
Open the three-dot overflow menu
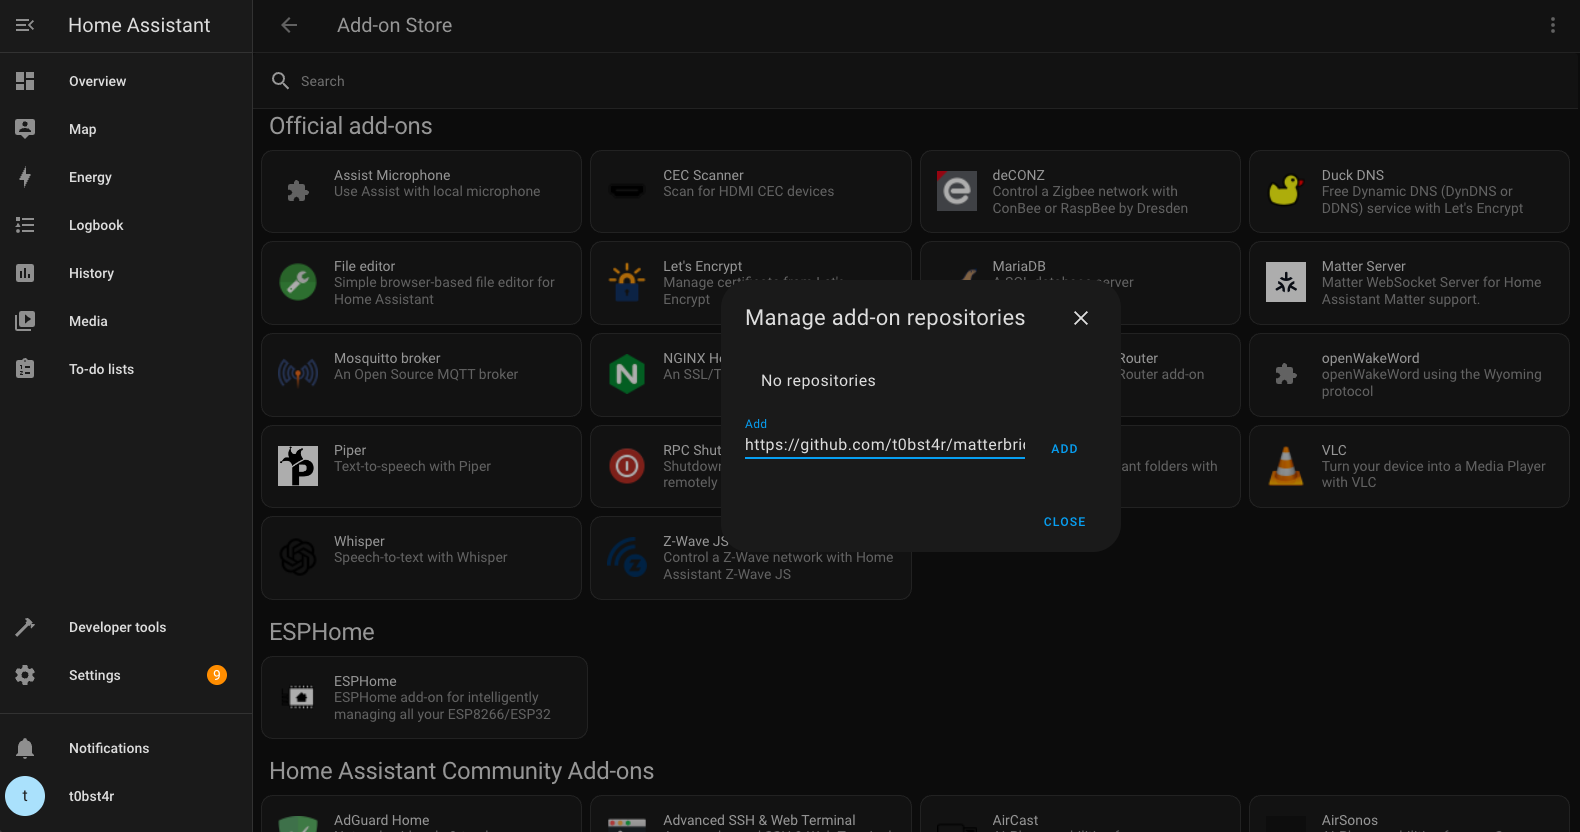coord(1553,25)
